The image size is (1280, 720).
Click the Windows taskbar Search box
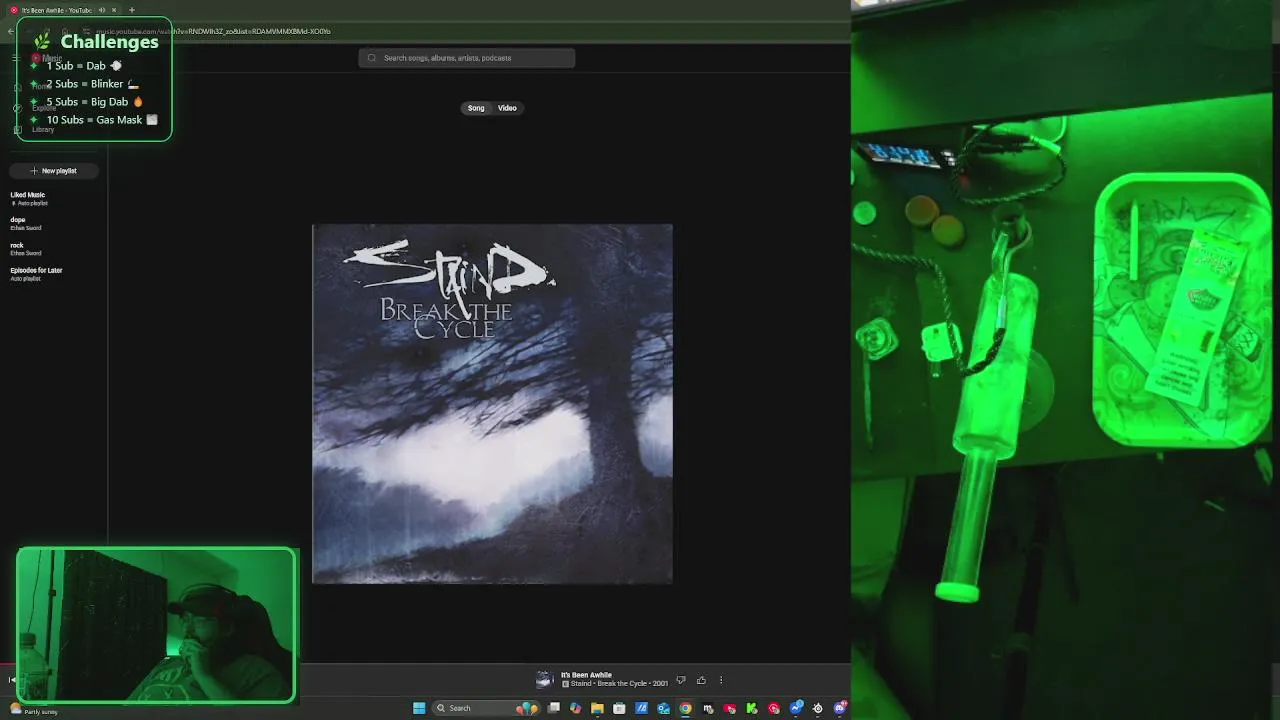tap(485, 708)
